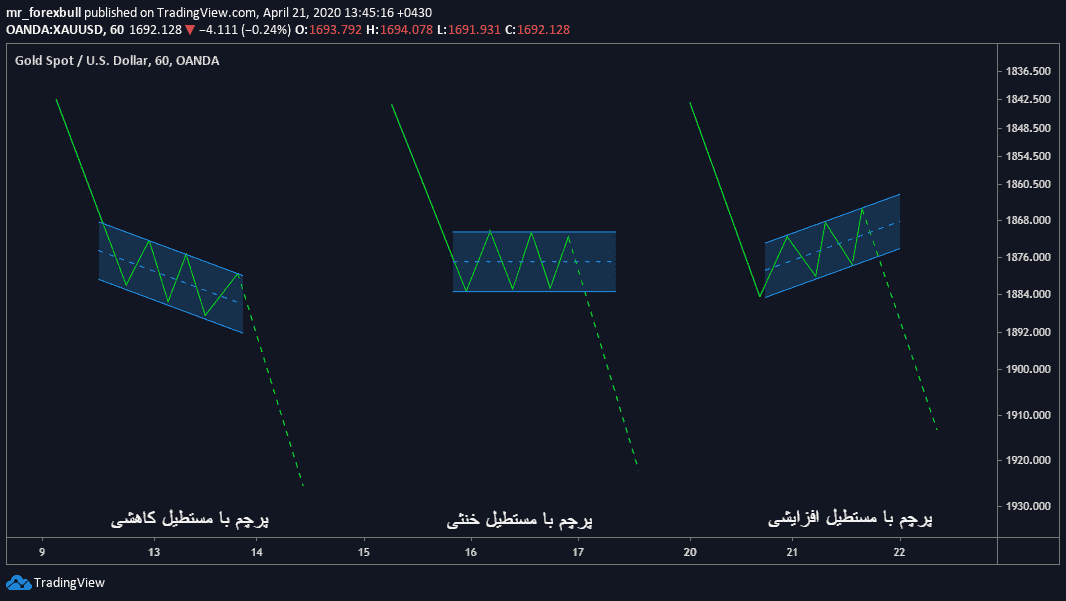Screen dimensions: 1066x601
Task: Click the 1930.000 price axis label
Action: click(x=1028, y=506)
